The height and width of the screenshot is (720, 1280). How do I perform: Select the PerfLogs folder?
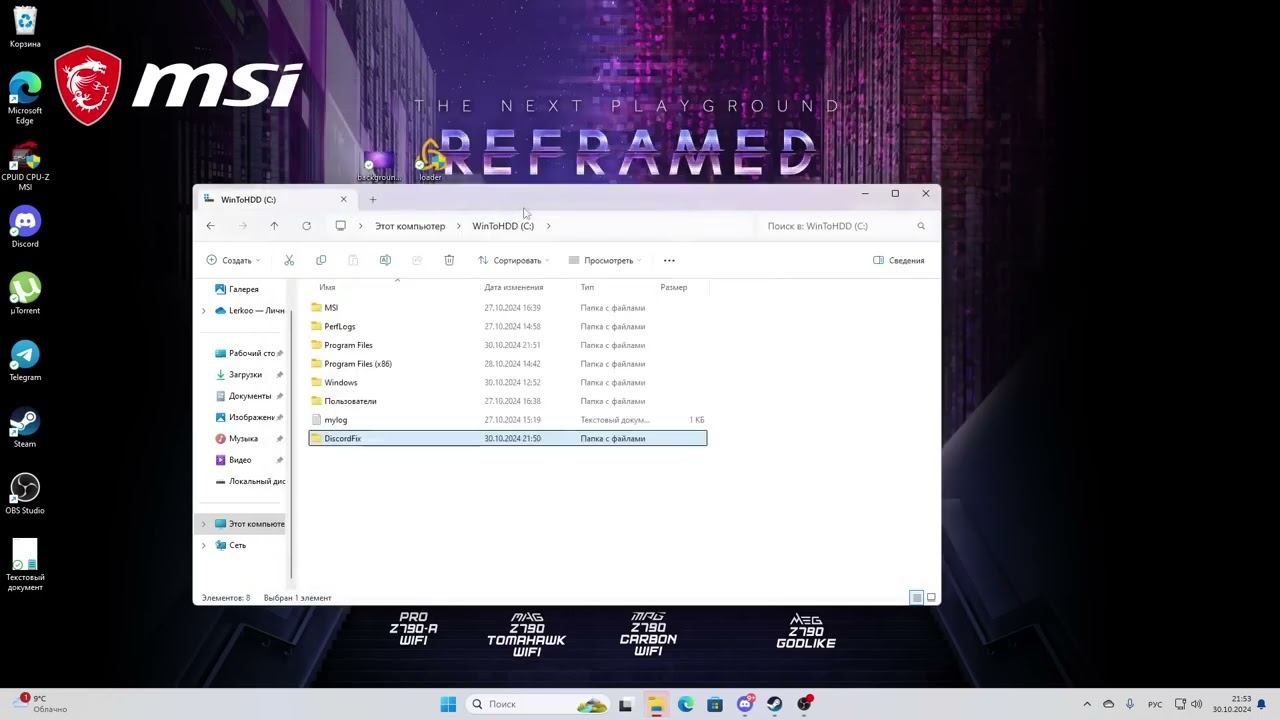tap(508, 326)
